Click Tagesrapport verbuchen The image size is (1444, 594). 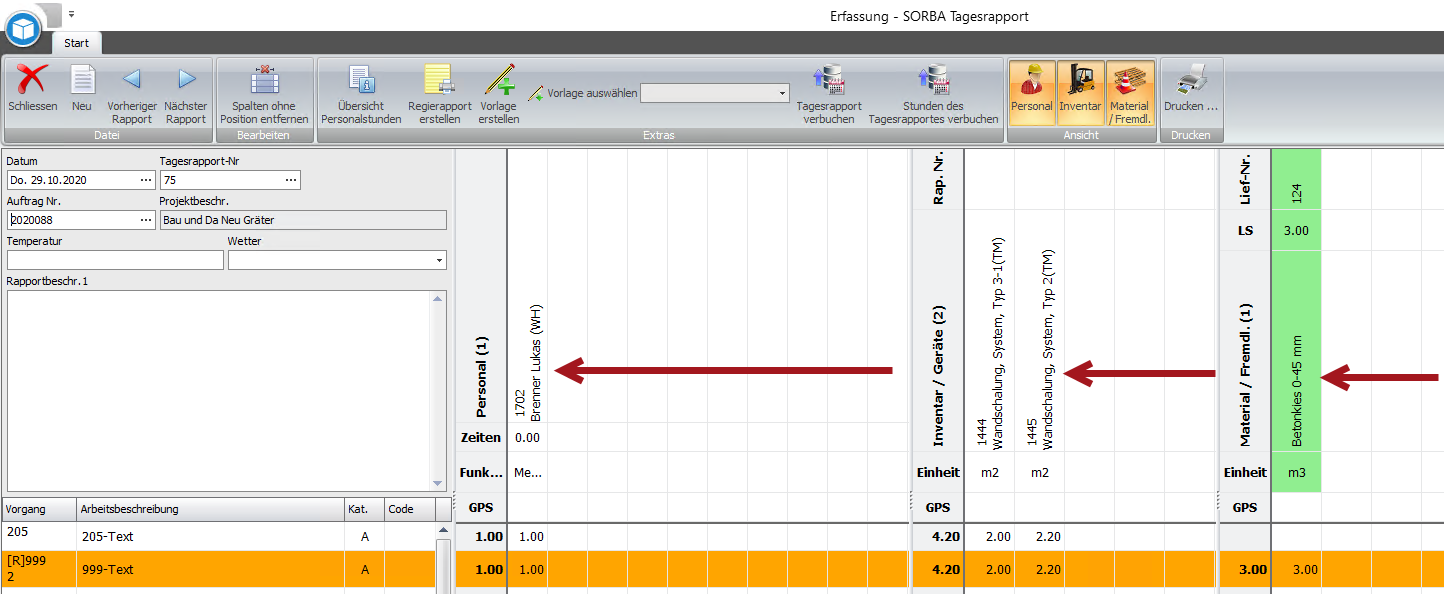(x=829, y=92)
